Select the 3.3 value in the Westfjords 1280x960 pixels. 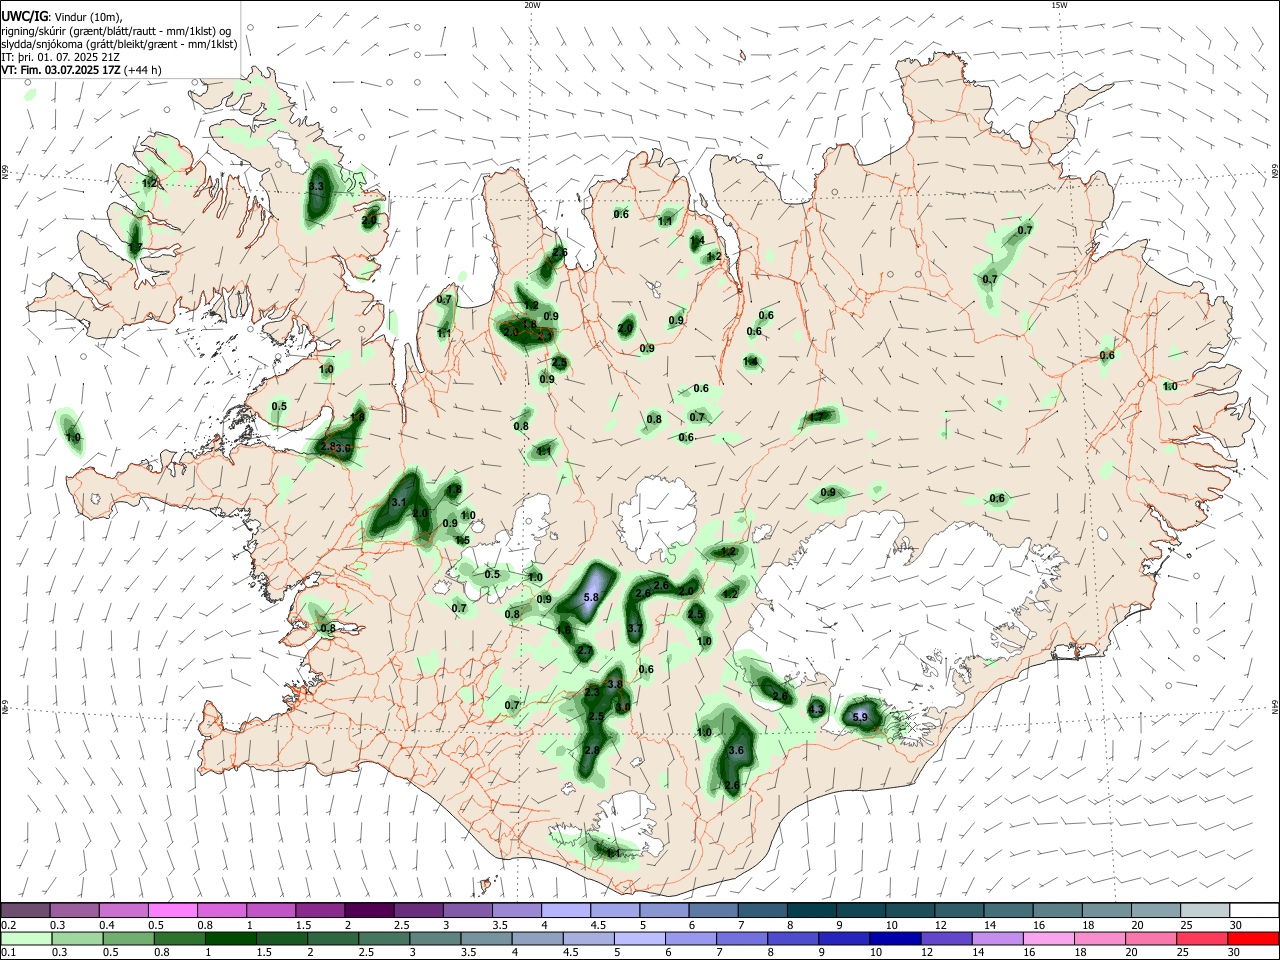pos(317,187)
